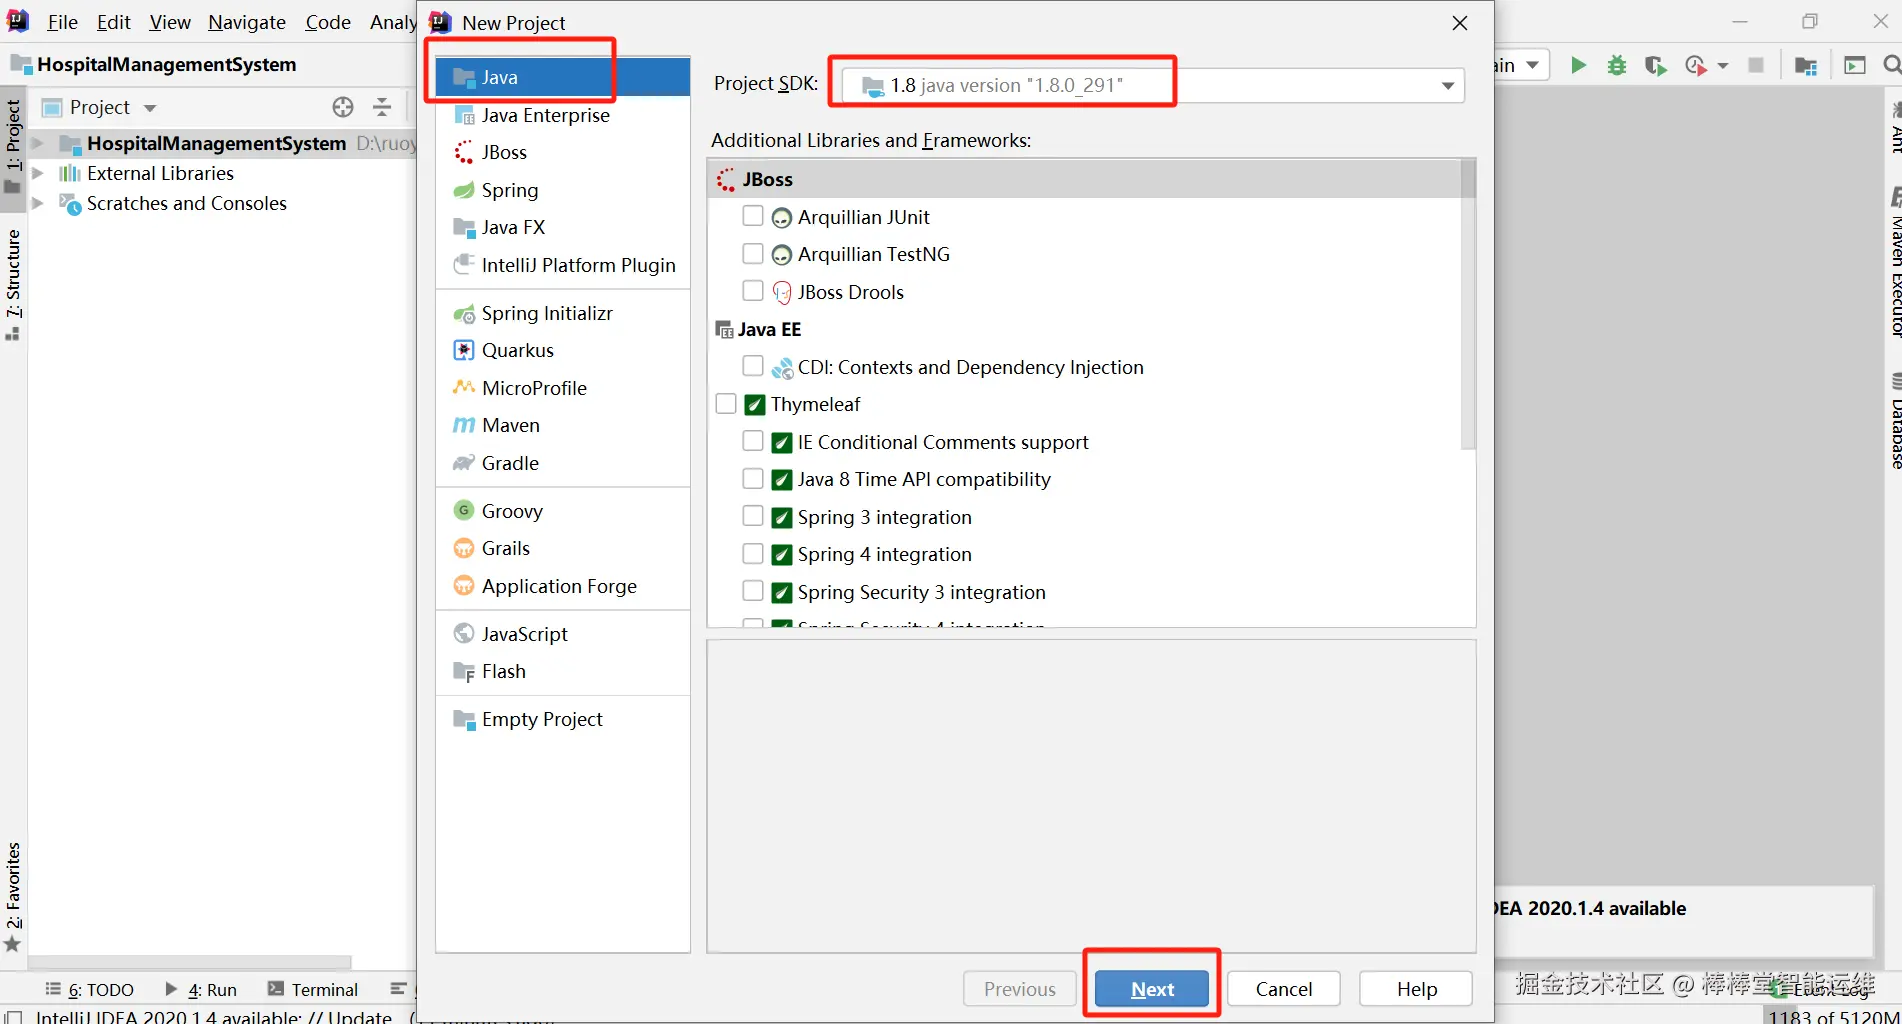Open Structure side tool tab
1902x1024 pixels.
click(x=13, y=284)
